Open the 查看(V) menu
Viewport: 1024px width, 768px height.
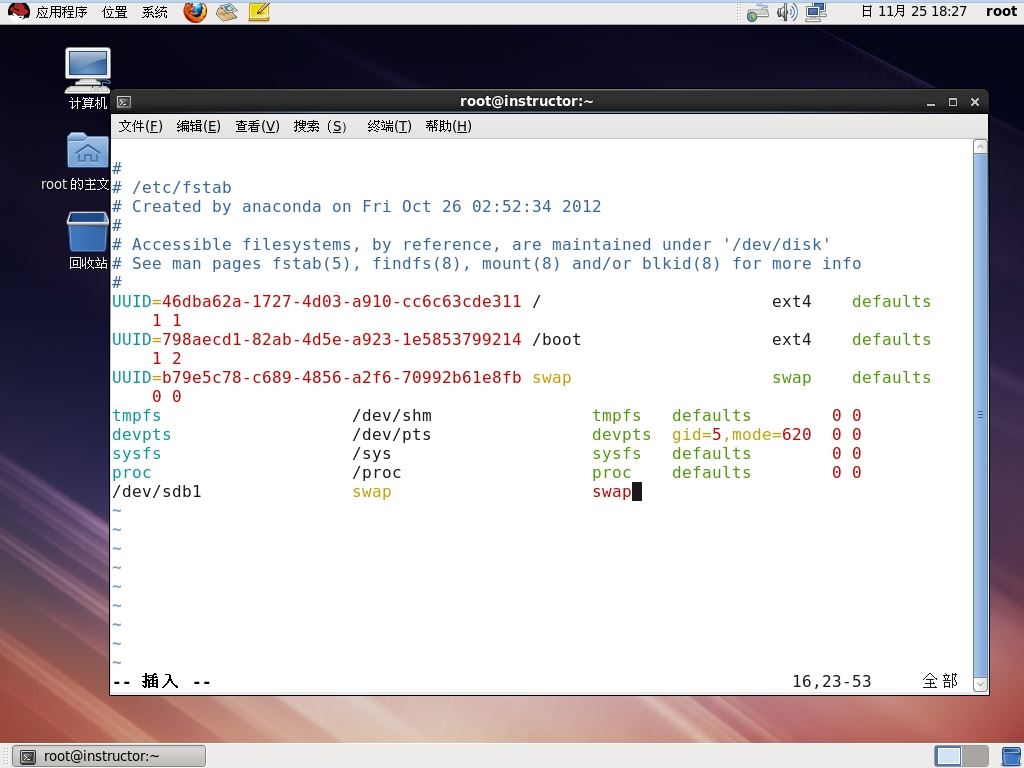pos(257,126)
